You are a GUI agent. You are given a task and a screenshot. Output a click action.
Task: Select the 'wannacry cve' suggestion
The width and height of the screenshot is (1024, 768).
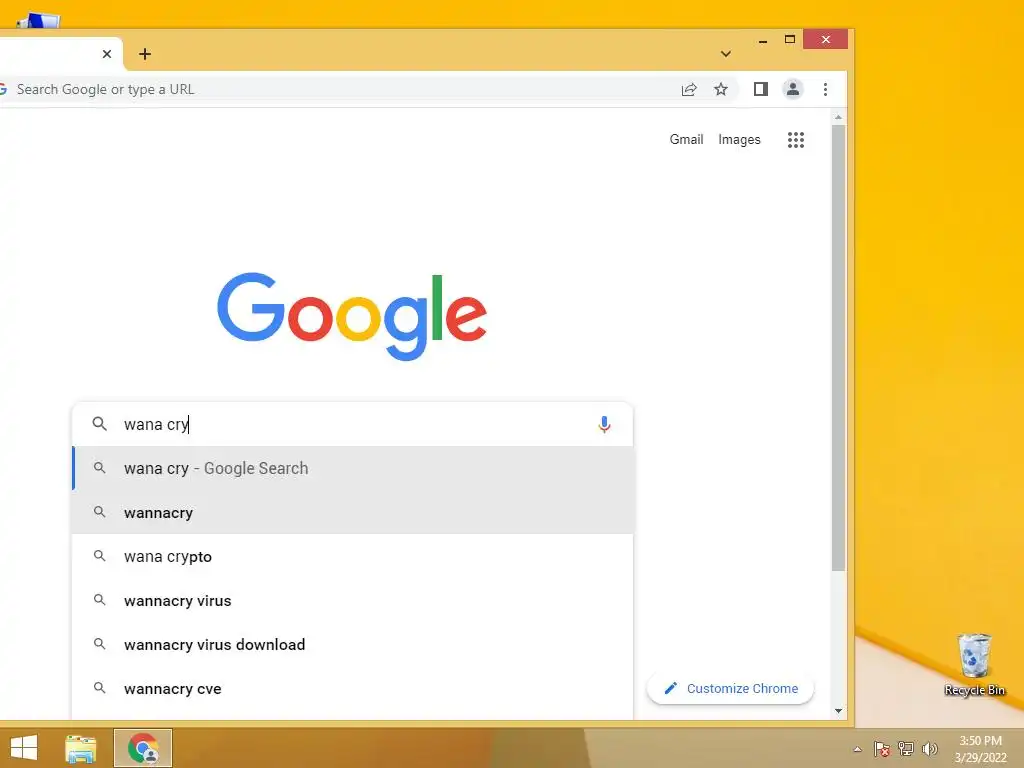353,689
